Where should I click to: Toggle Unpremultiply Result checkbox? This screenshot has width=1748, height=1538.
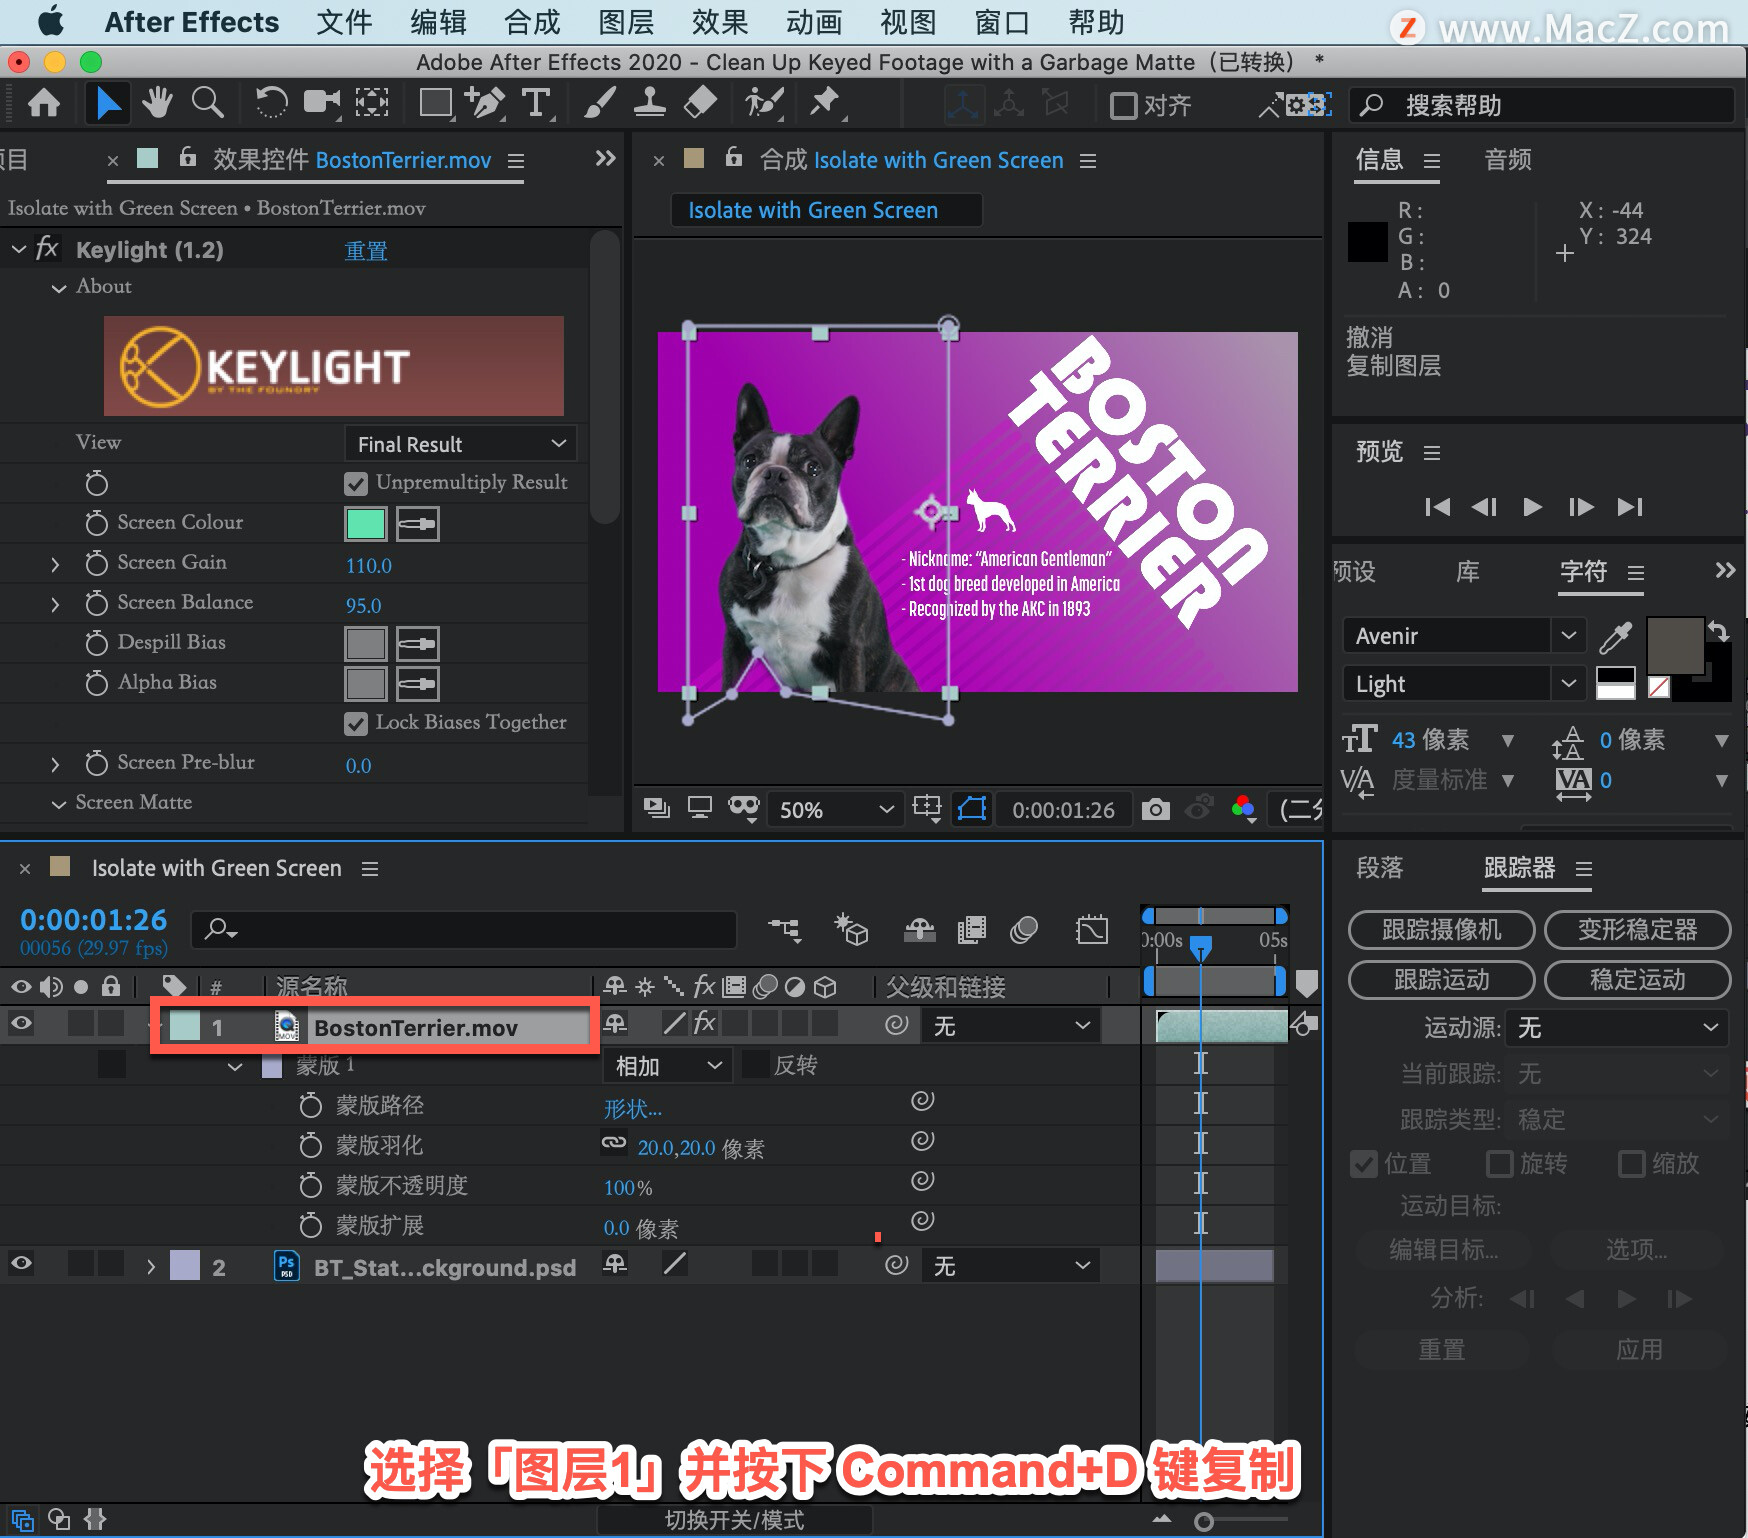[x=355, y=484]
